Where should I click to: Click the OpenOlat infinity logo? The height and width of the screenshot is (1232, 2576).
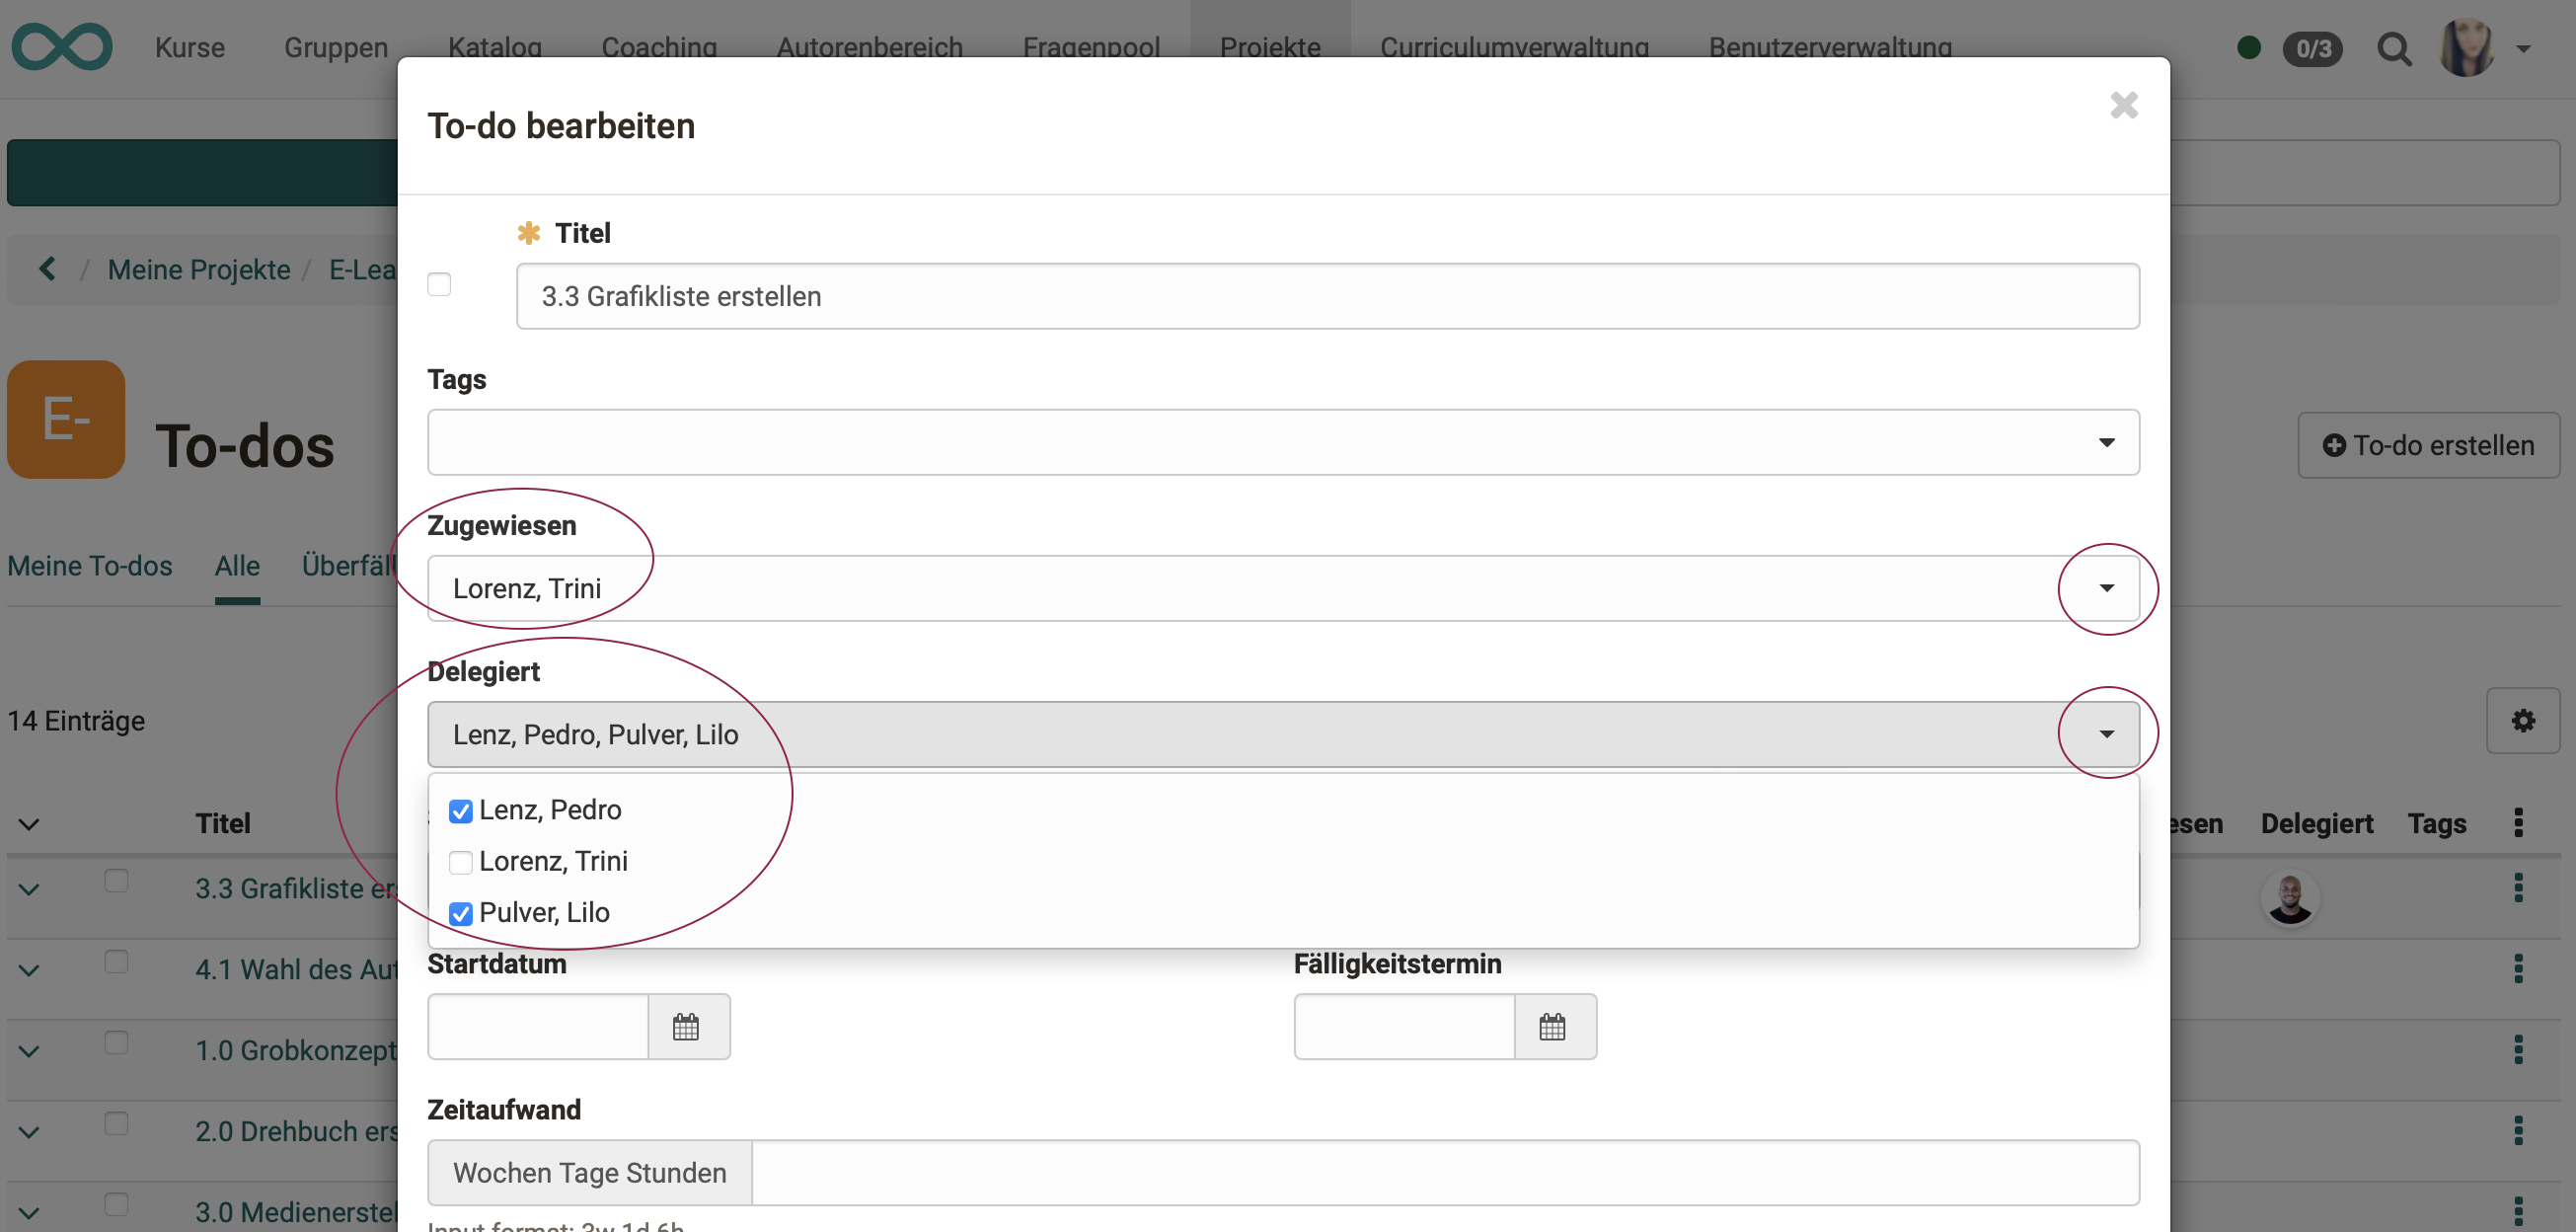point(62,46)
